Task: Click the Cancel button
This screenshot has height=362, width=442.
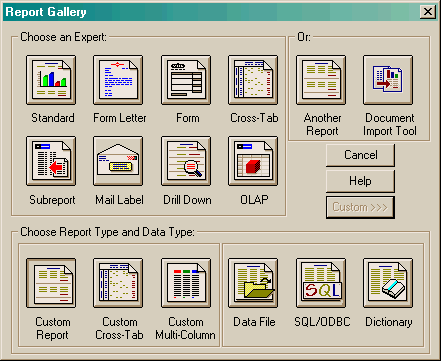Action: [x=360, y=155]
